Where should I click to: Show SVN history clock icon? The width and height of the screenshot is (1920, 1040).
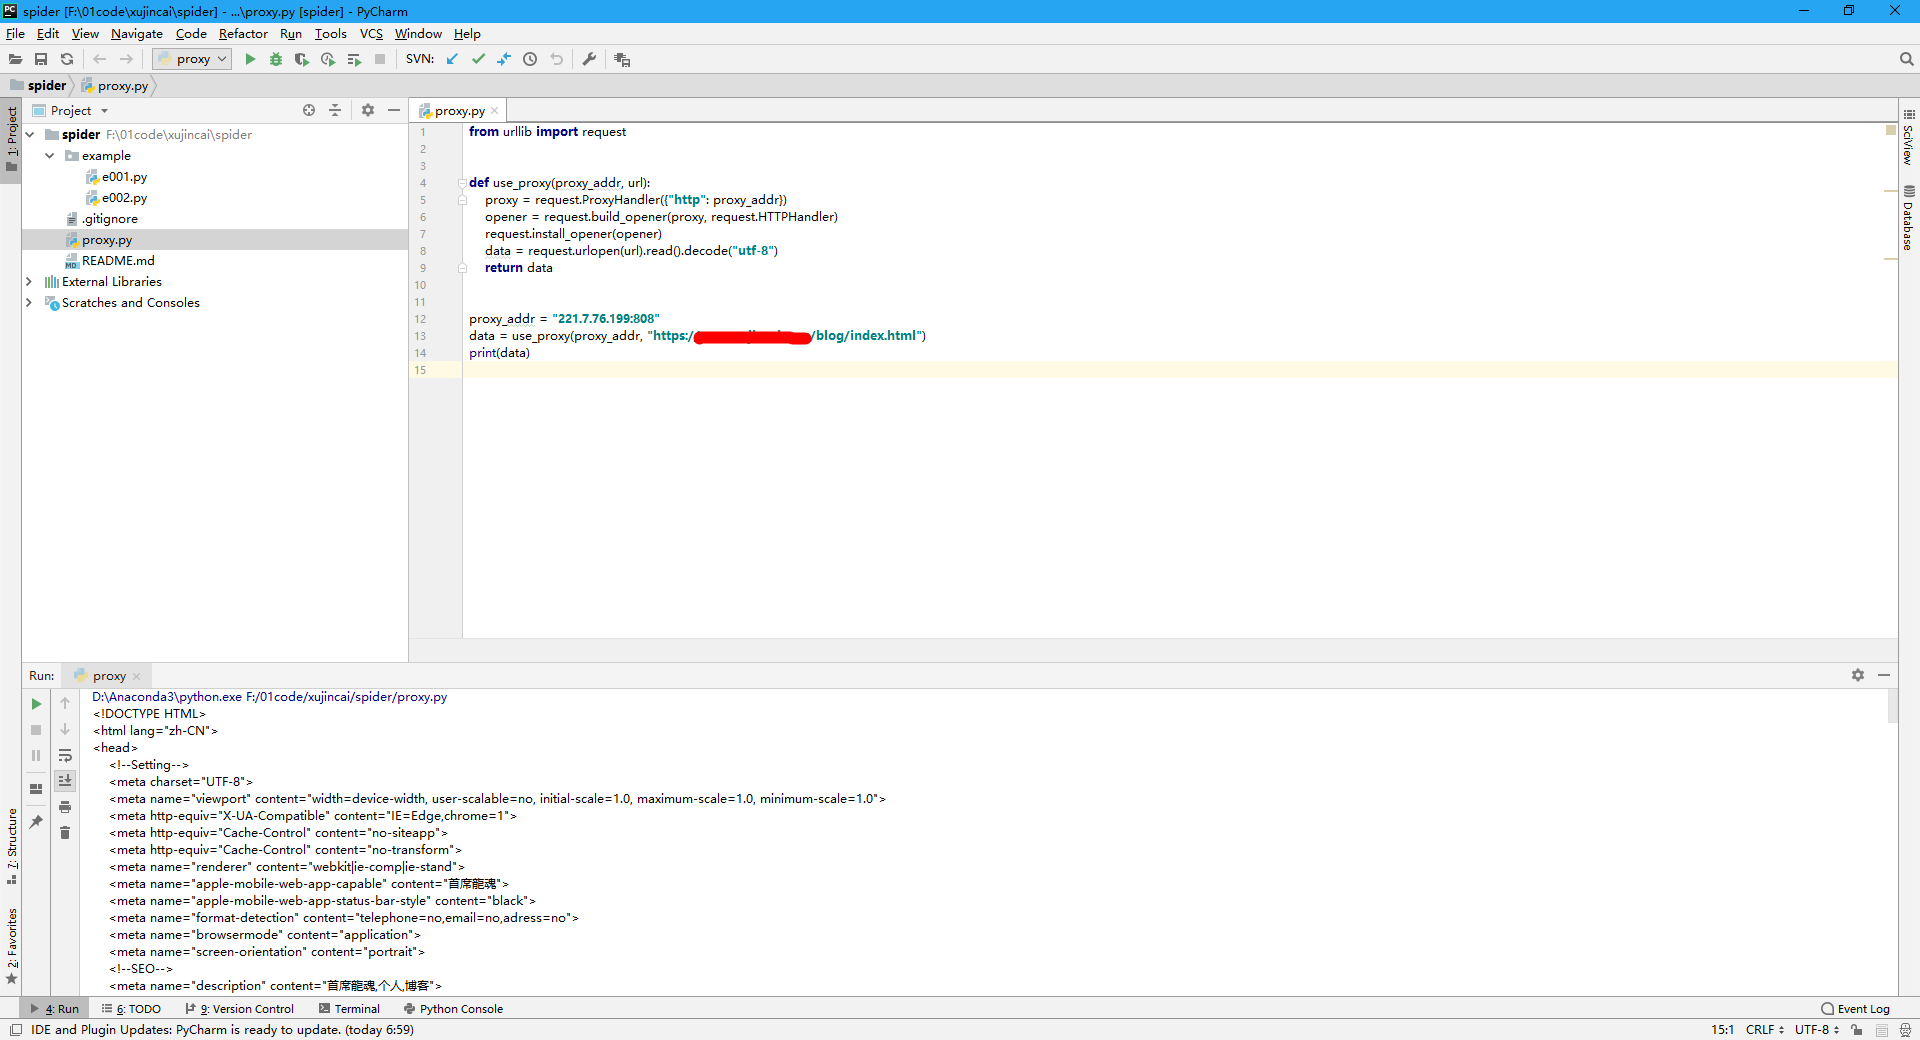pyautogui.click(x=530, y=59)
